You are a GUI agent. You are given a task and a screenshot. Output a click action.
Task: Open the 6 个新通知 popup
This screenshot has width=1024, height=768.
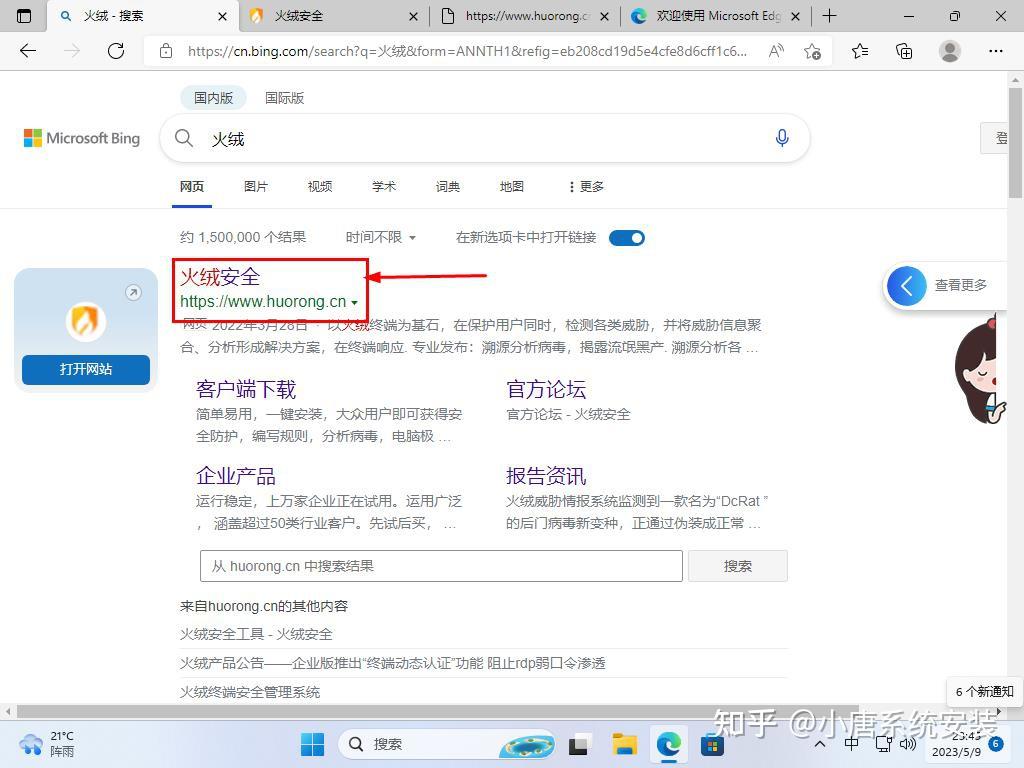tap(984, 692)
